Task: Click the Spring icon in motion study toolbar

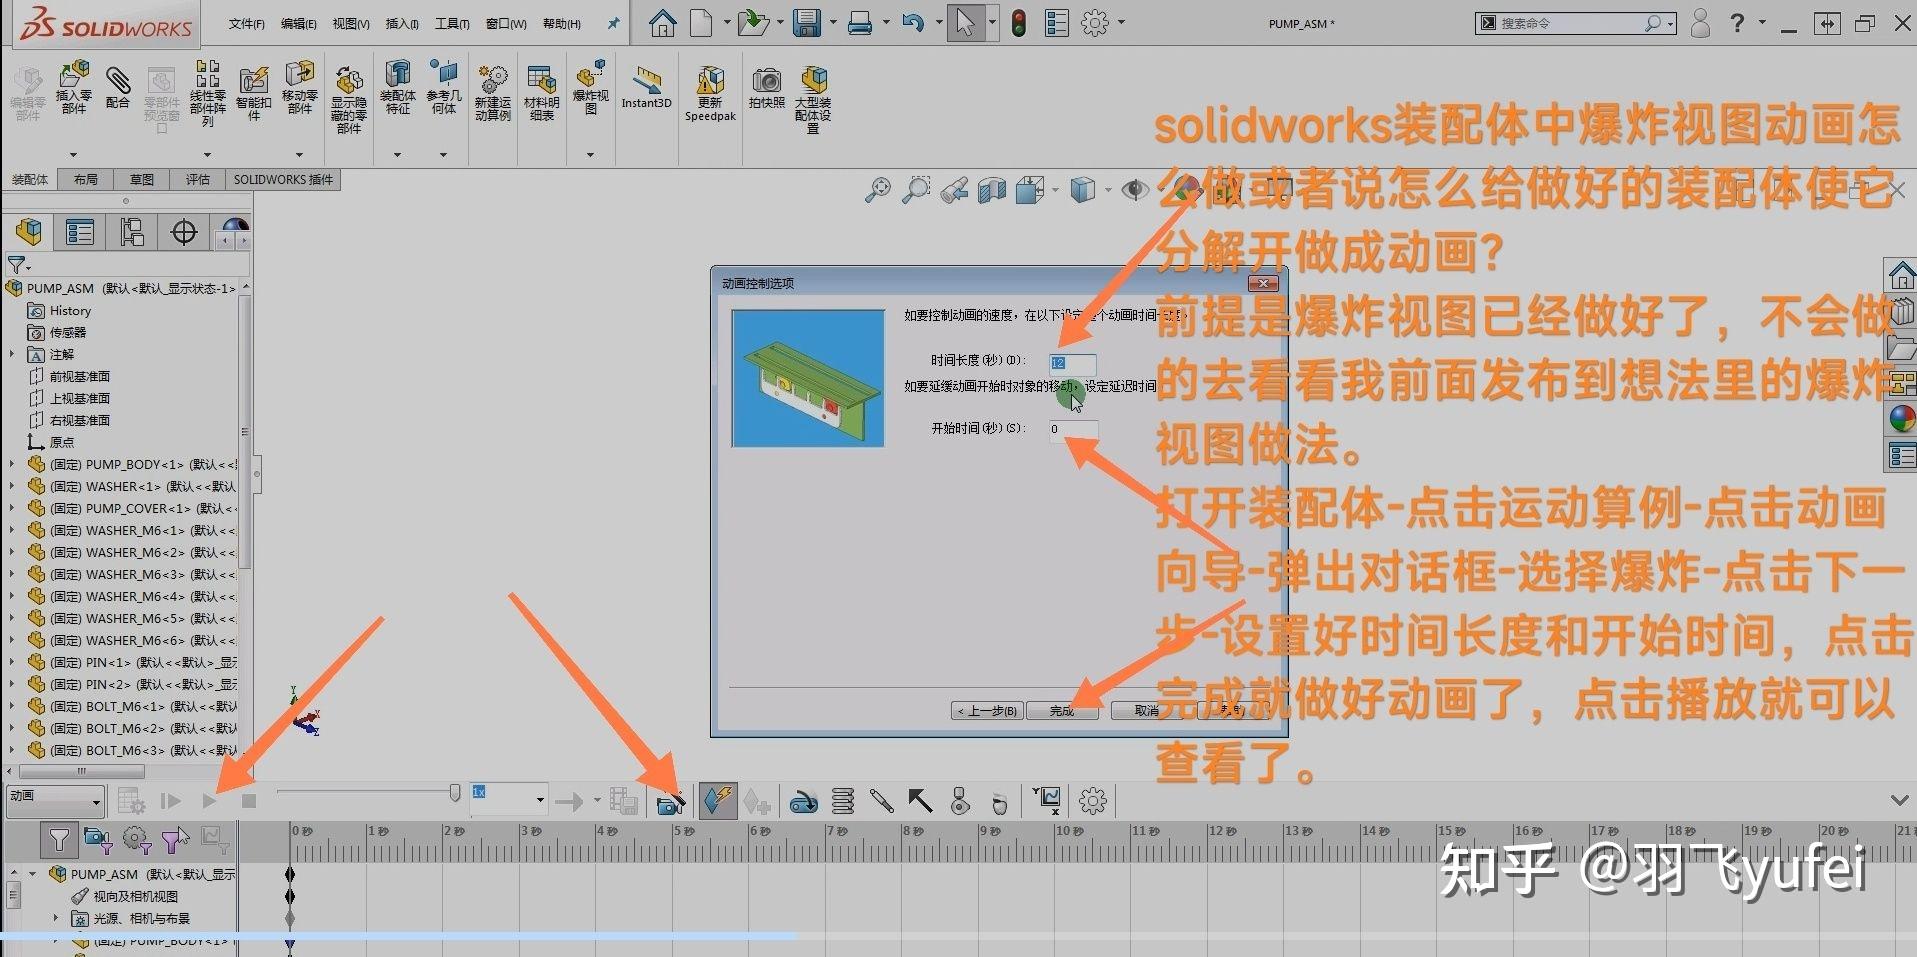Action: pyautogui.click(x=843, y=801)
